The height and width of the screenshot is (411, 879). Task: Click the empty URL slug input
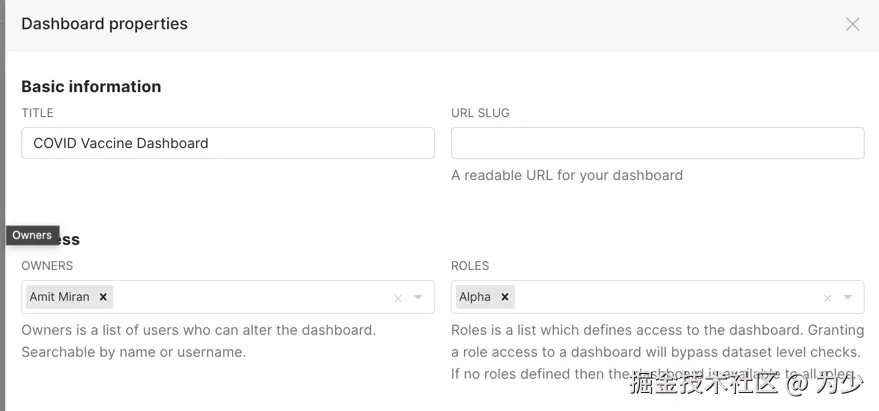point(657,143)
